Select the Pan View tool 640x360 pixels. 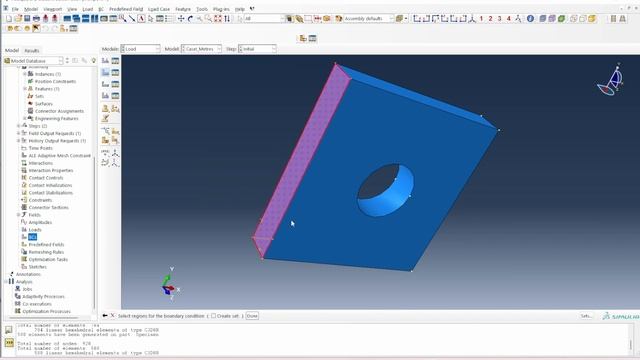(x=181, y=18)
